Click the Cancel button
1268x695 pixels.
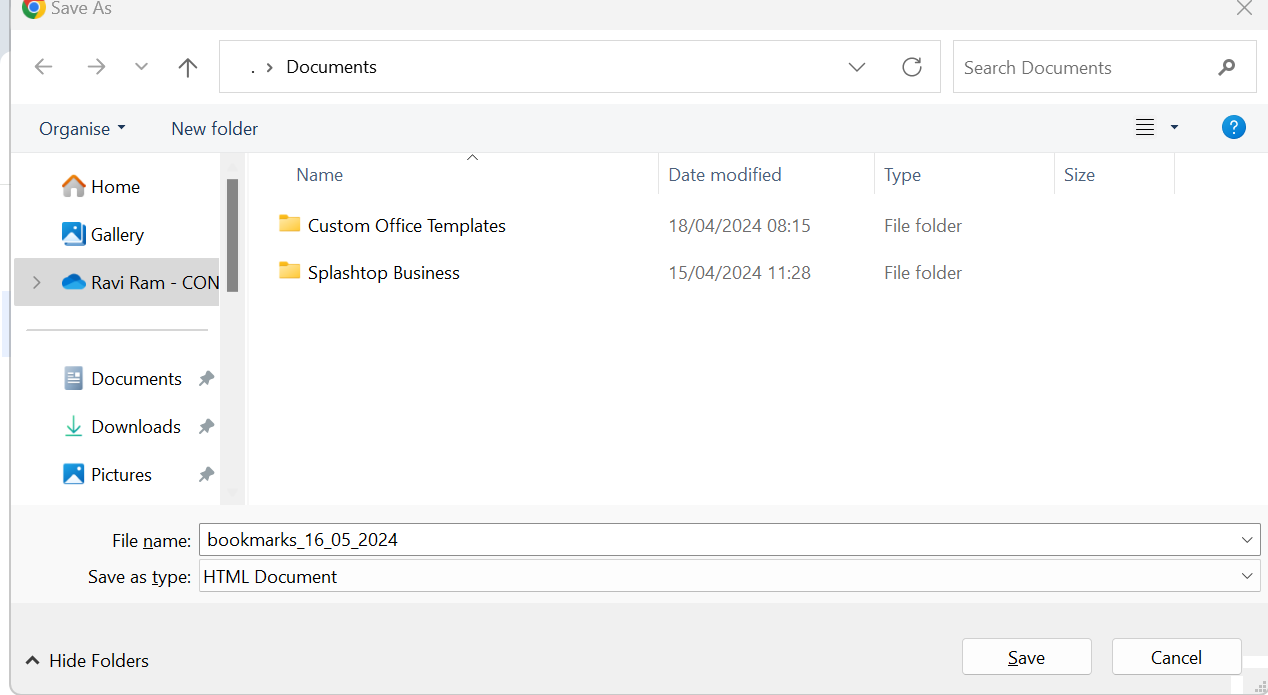(1176, 658)
